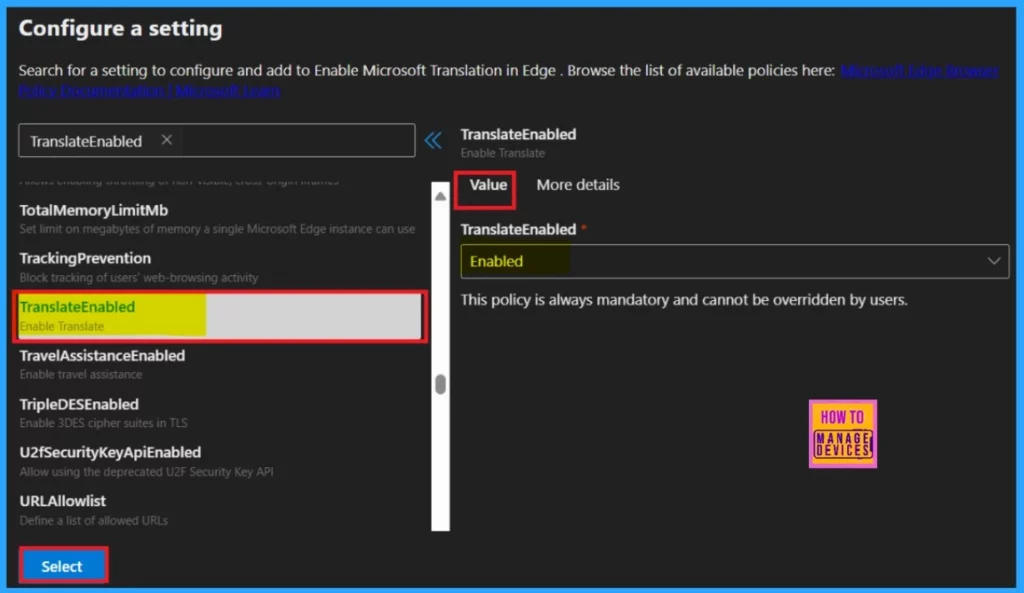Clear the TranslateEnabled search text

click(x=167, y=140)
